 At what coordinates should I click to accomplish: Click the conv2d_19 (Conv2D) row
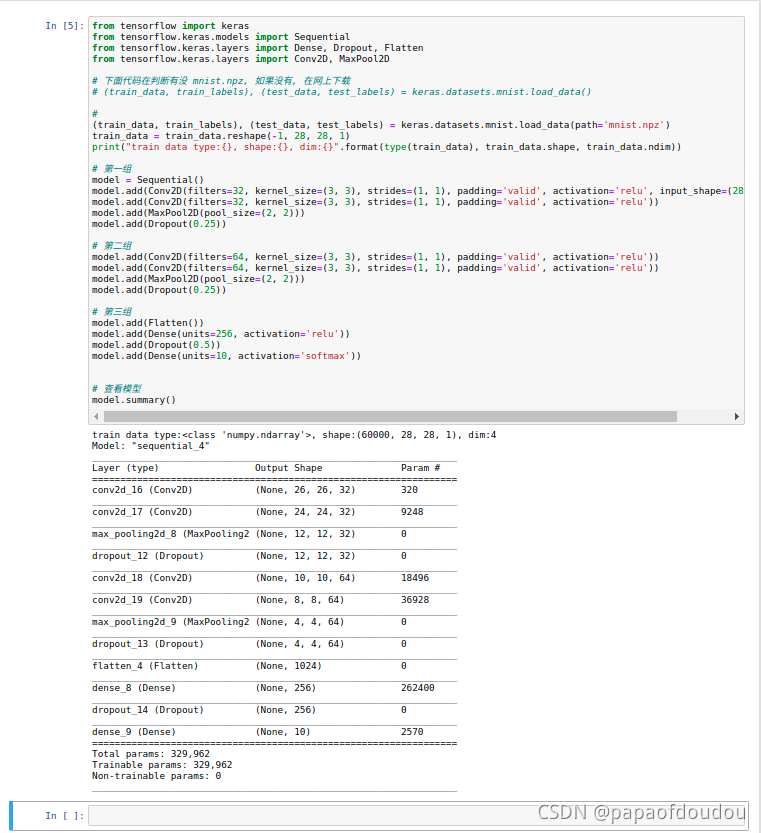tap(274, 600)
